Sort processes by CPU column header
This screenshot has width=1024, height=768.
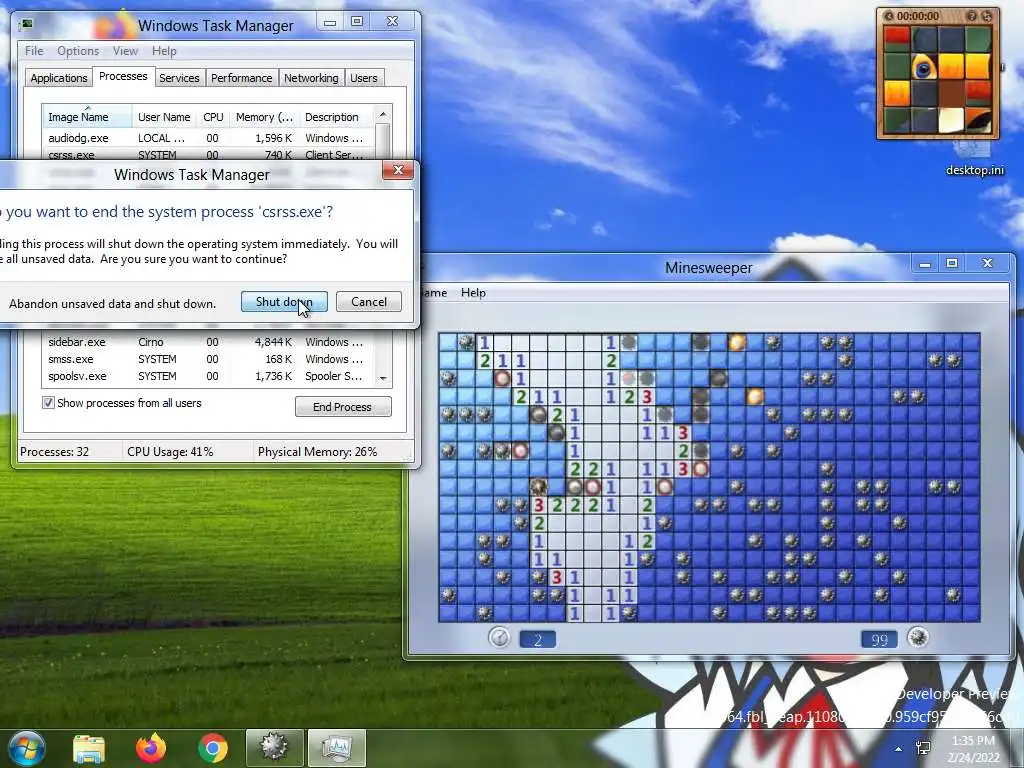pyautogui.click(x=213, y=117)
